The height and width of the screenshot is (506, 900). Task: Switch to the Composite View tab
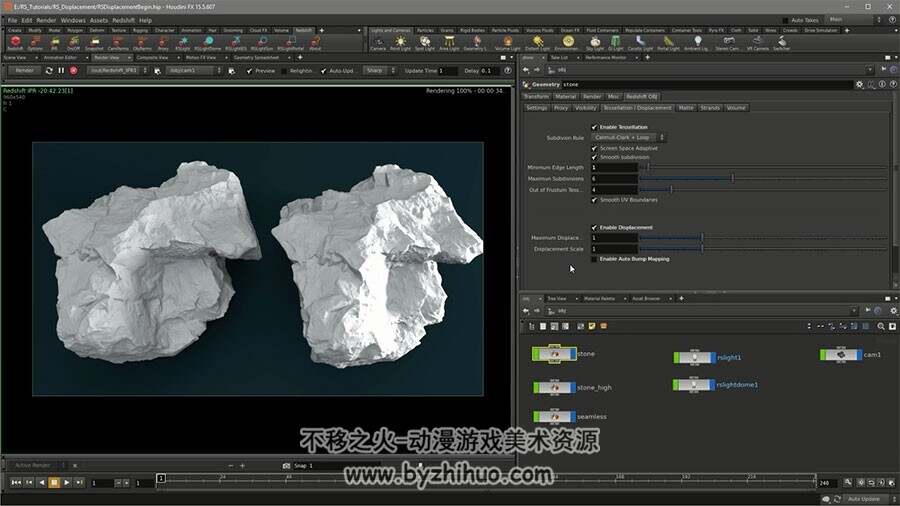coord(152,57)
